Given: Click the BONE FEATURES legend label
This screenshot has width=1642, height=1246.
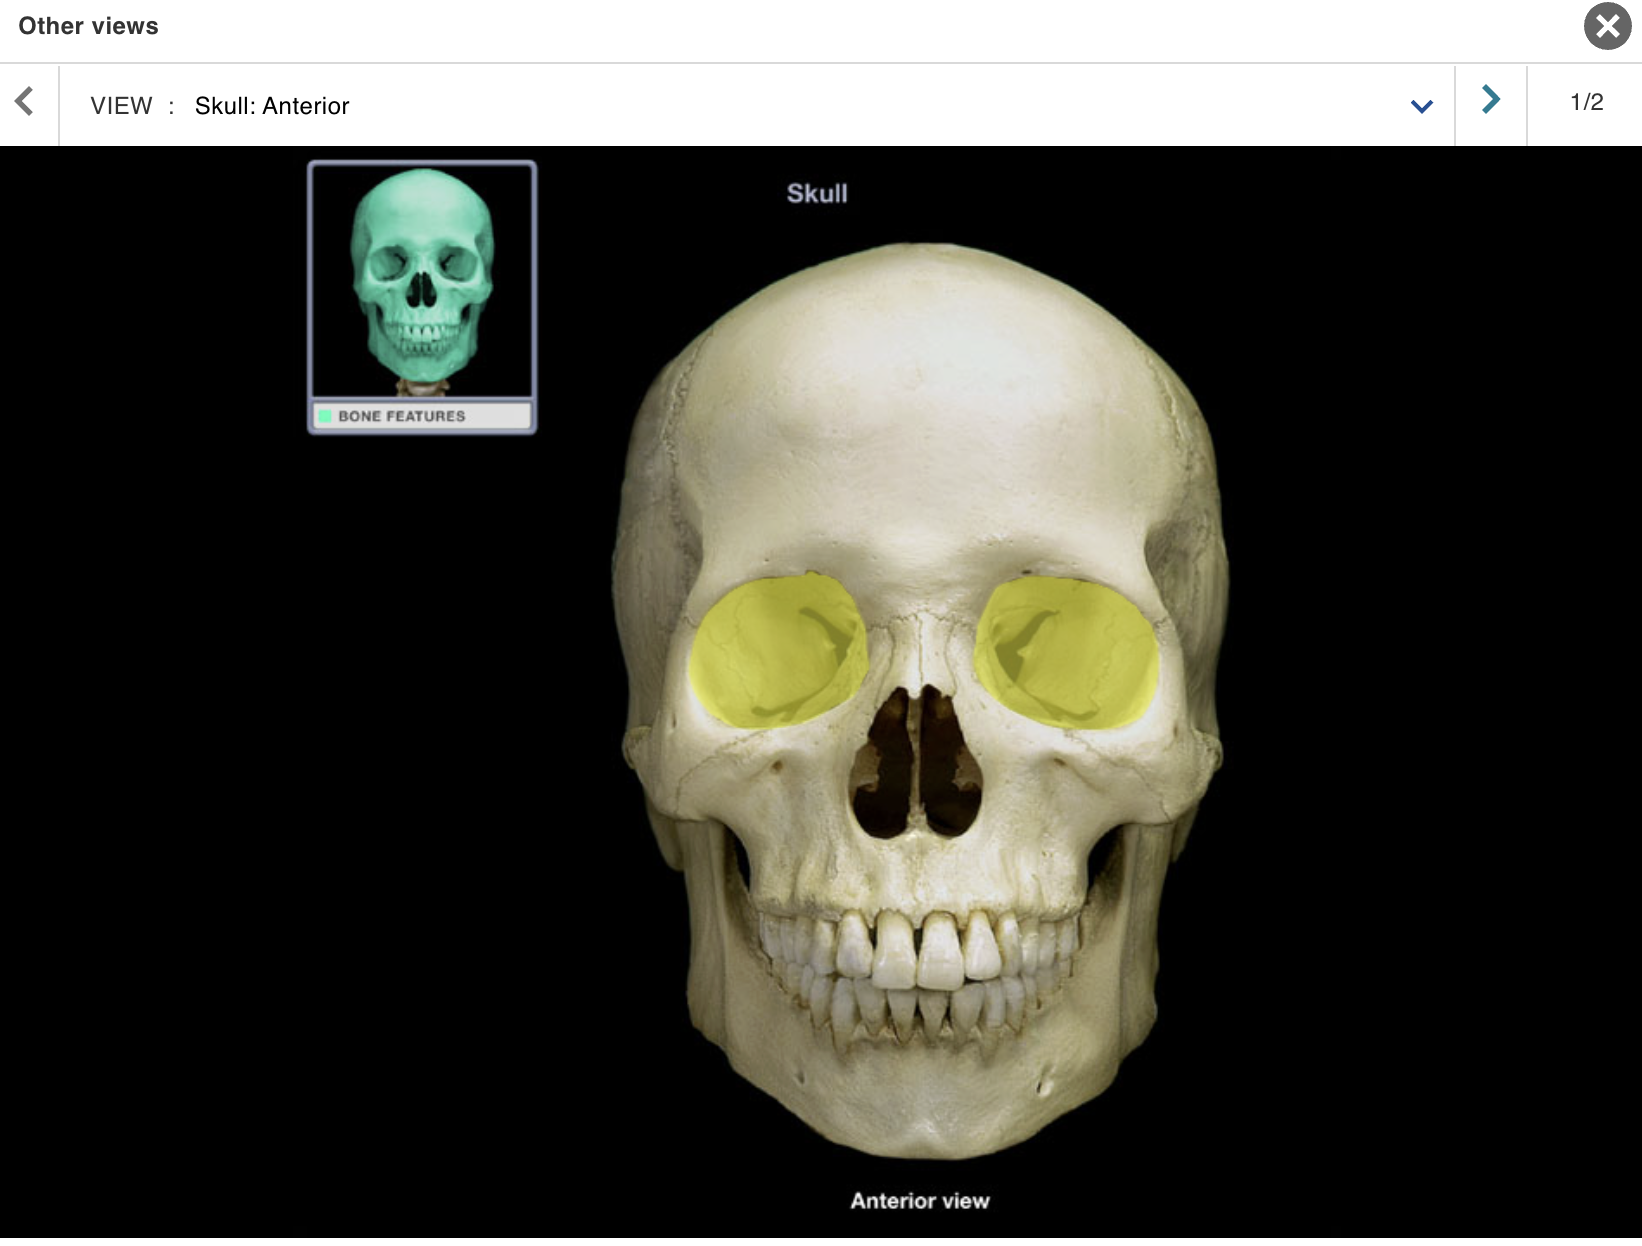Looking at the screenshot, I should [x=401, y=416].
